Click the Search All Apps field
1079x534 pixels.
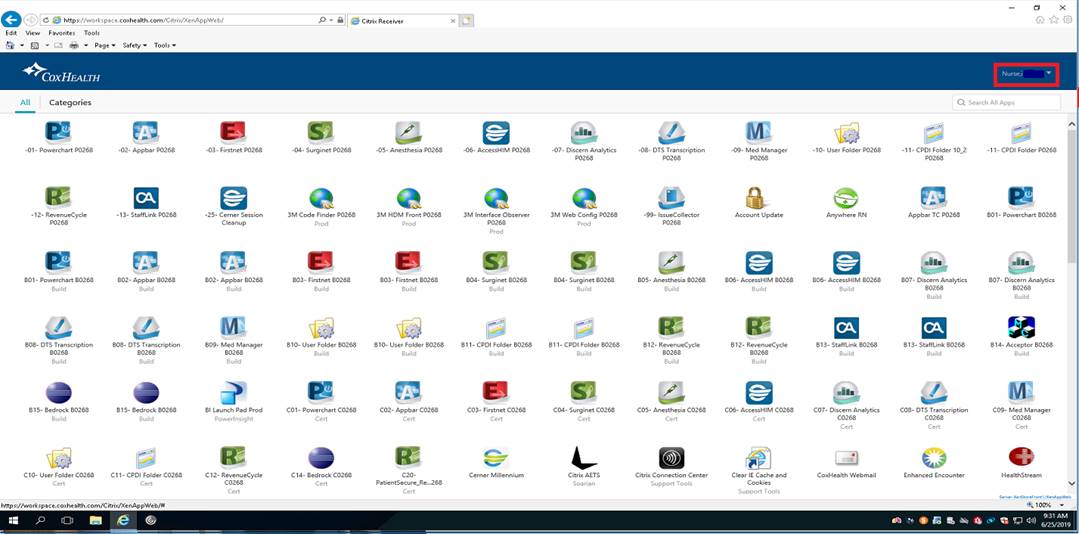coord(1012,102)
